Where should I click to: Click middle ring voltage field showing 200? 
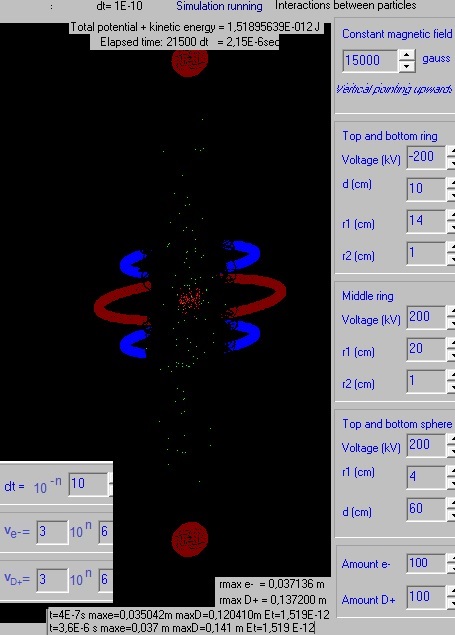click(426, 317)
